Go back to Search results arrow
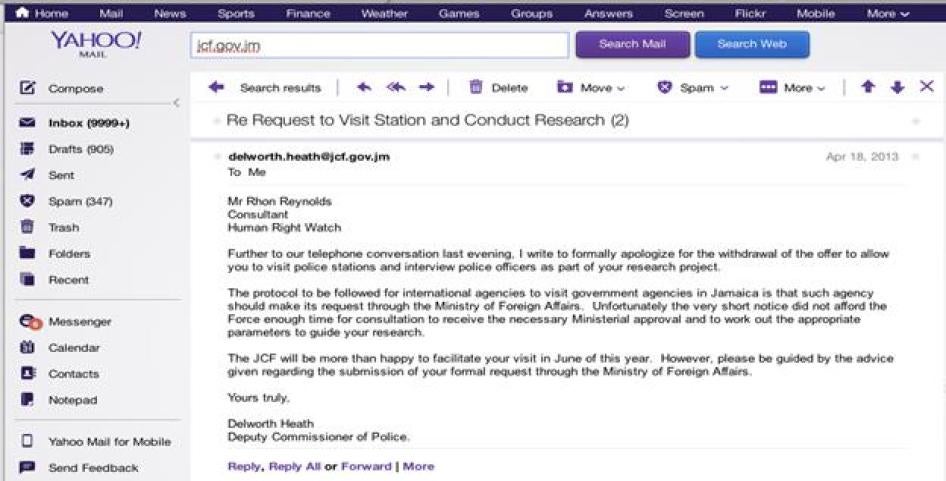 click(x=216, y=88)
